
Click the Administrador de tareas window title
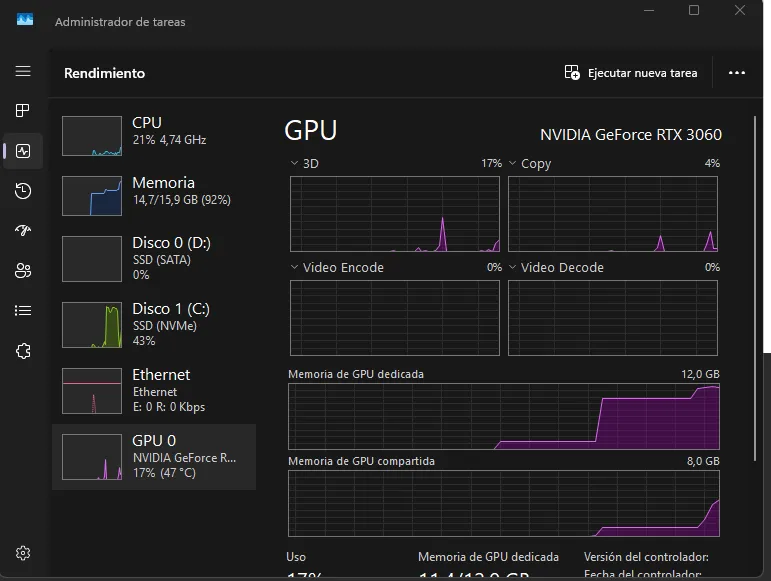click(x=120, y=22)
